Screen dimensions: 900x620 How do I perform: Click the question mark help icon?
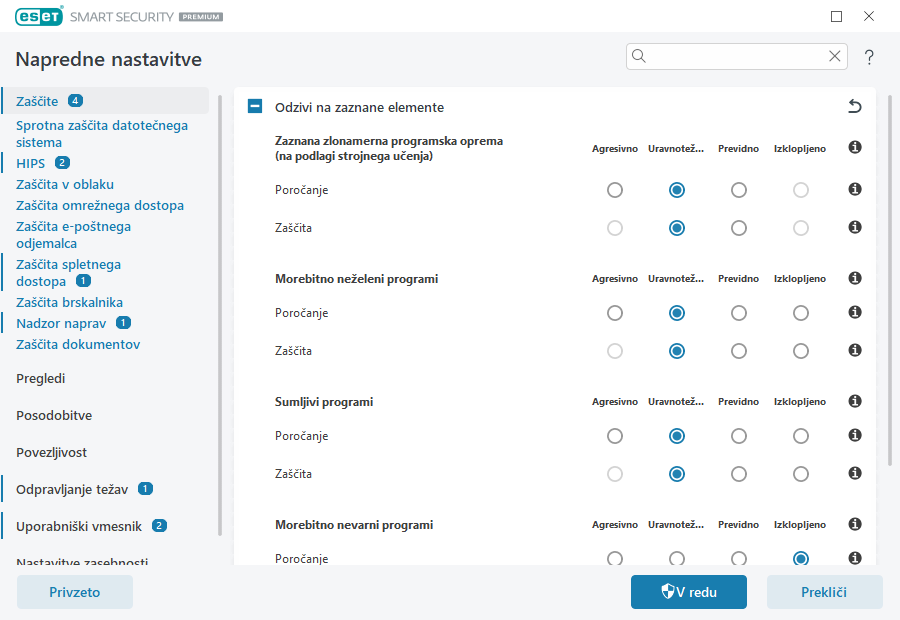869,57
